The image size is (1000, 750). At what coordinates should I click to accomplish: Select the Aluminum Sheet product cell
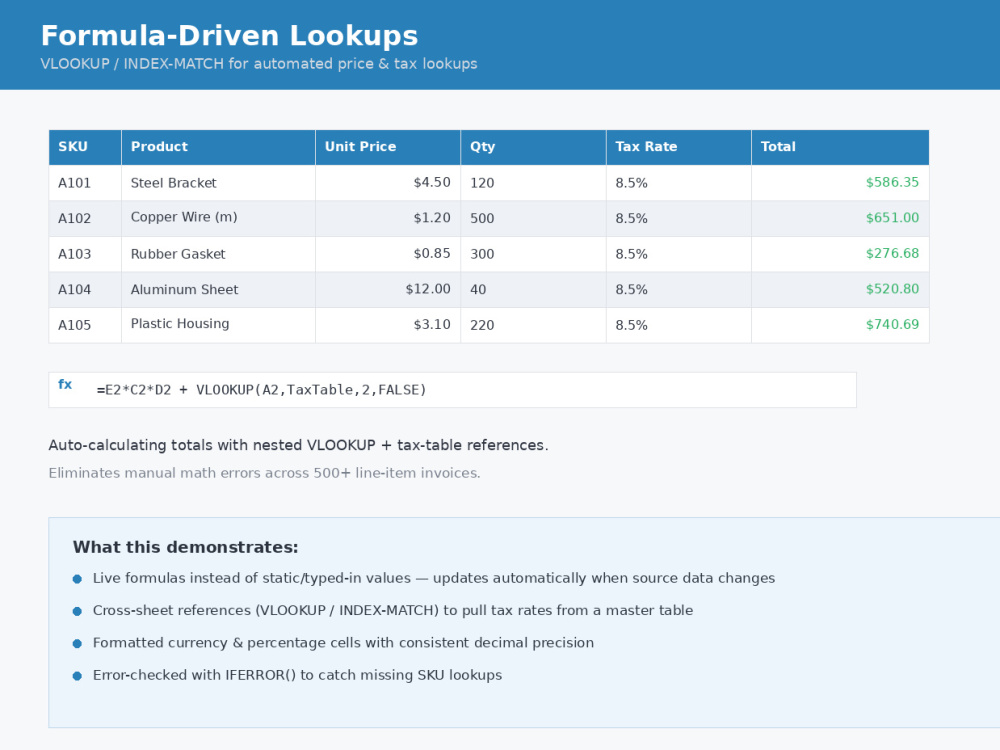[x=219, y=290]
